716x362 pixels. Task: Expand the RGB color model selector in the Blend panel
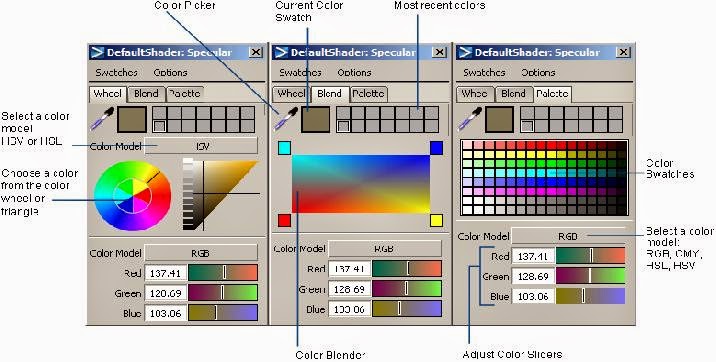pos(385,249)
